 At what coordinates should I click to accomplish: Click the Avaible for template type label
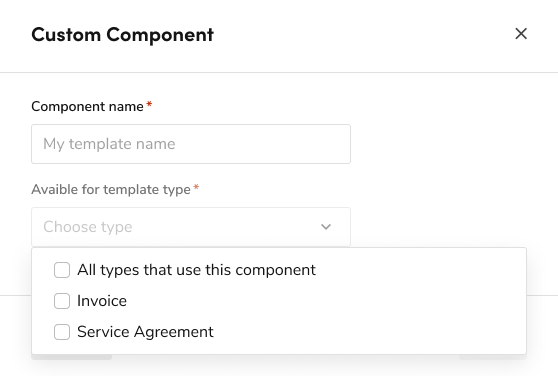tap(111, 190)
